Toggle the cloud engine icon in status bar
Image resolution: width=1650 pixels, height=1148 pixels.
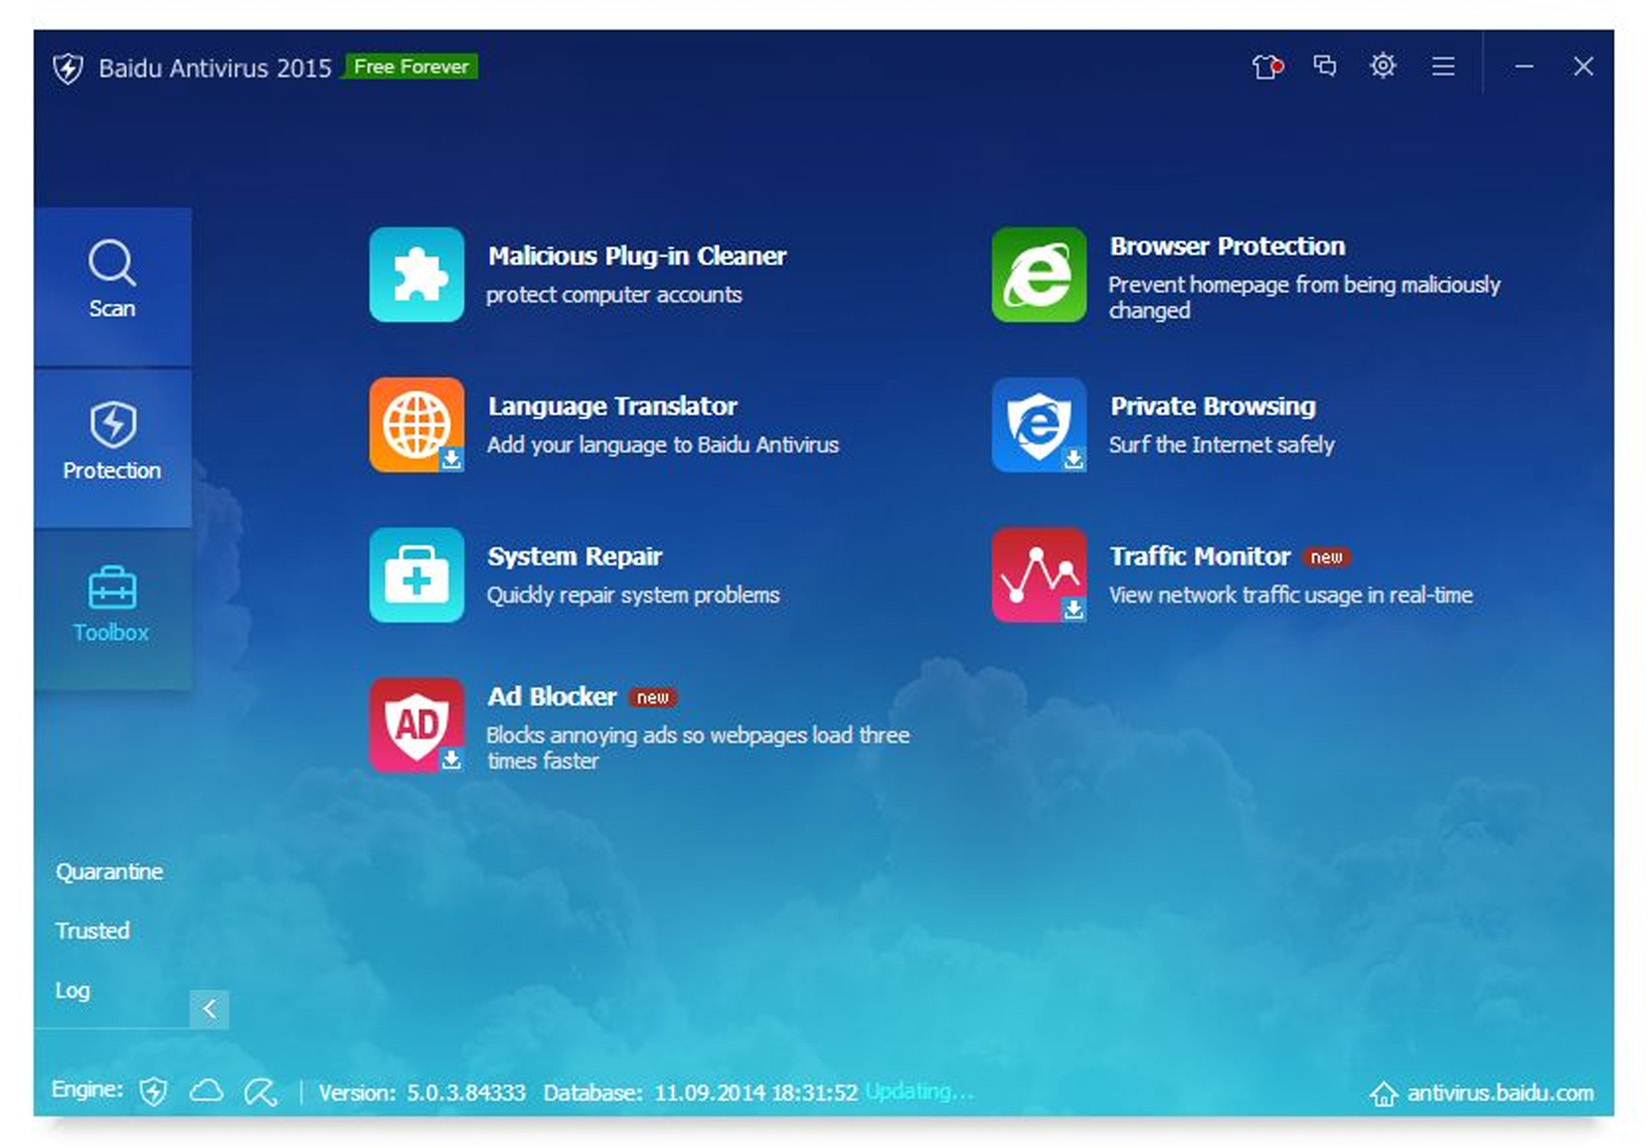tap(207, 1091)
